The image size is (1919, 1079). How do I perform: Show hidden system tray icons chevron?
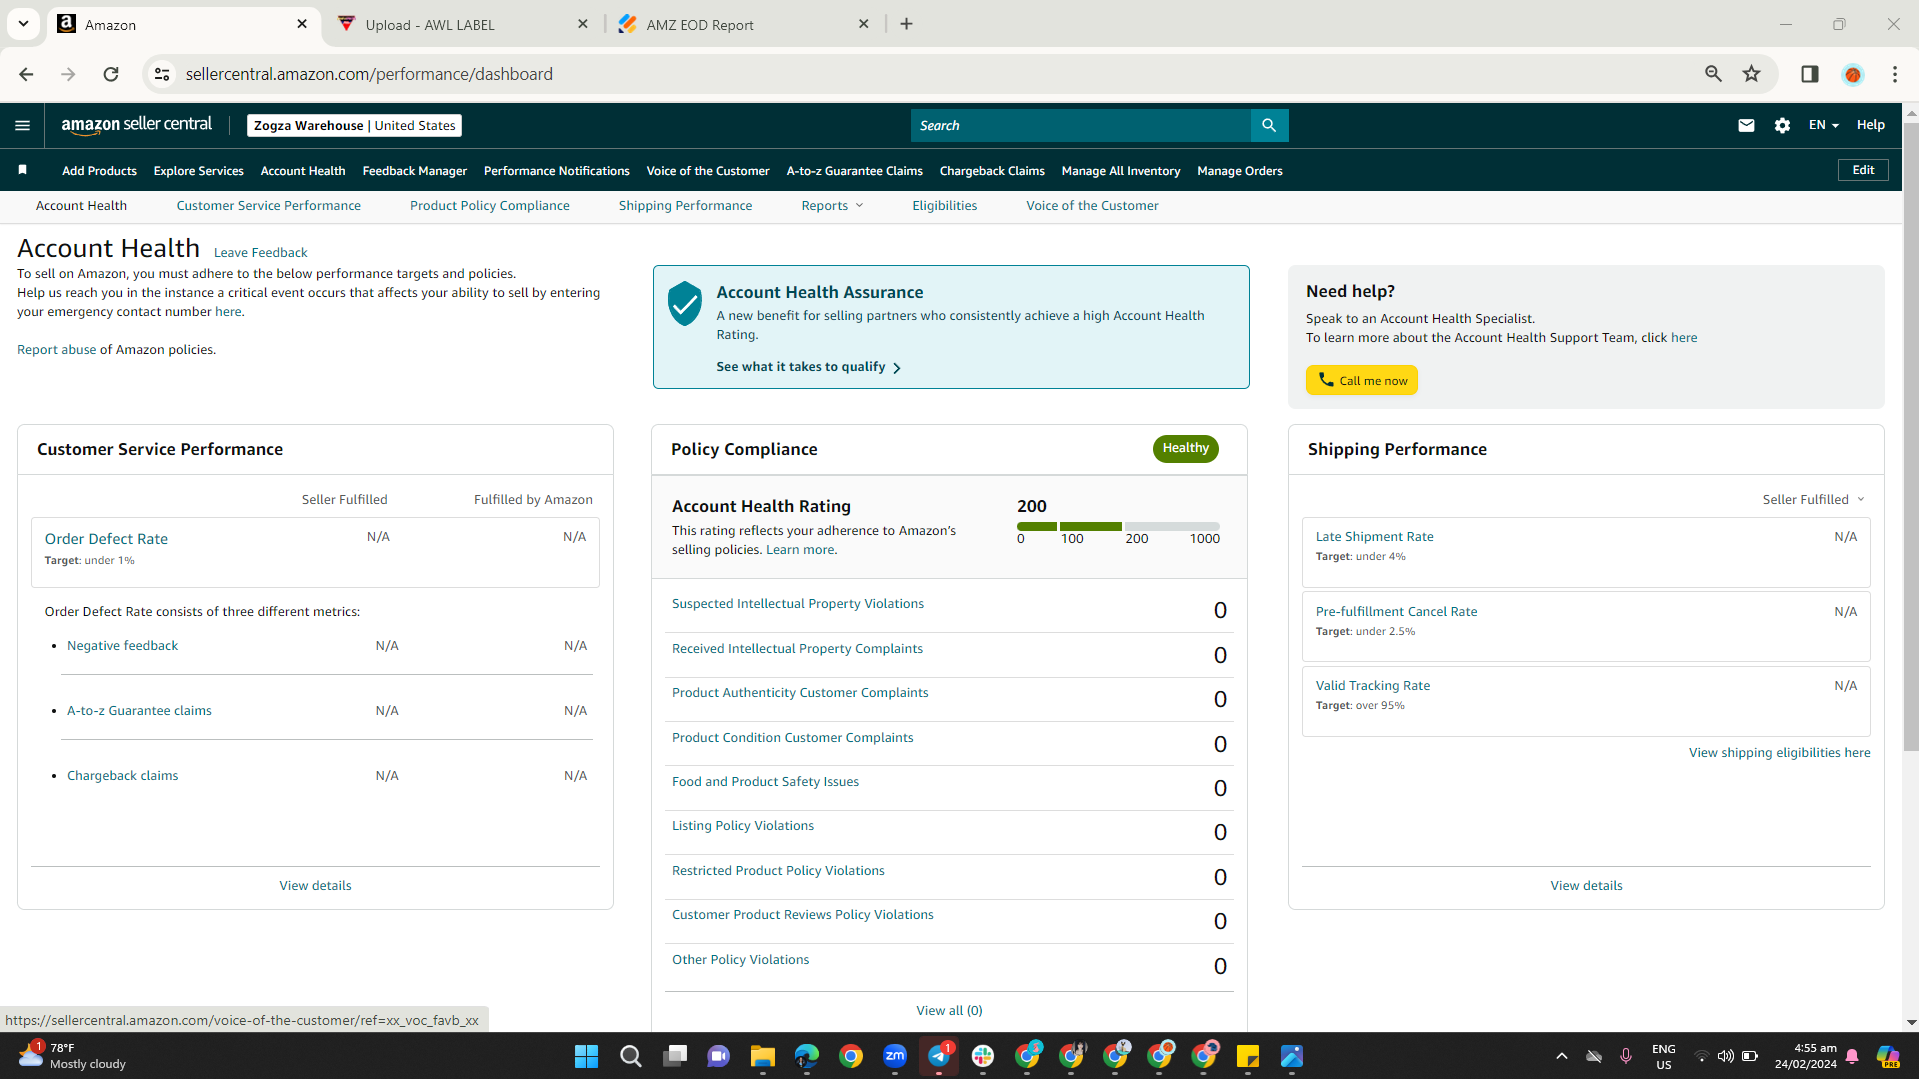click(1561, 1056)
